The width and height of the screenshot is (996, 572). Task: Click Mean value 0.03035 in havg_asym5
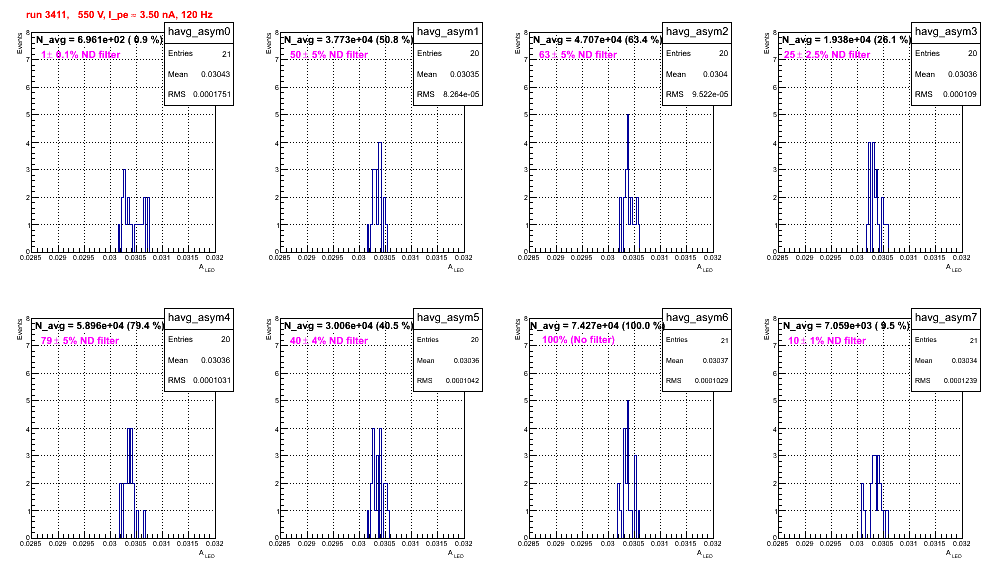pyautogui.click(x=466, y=360)
